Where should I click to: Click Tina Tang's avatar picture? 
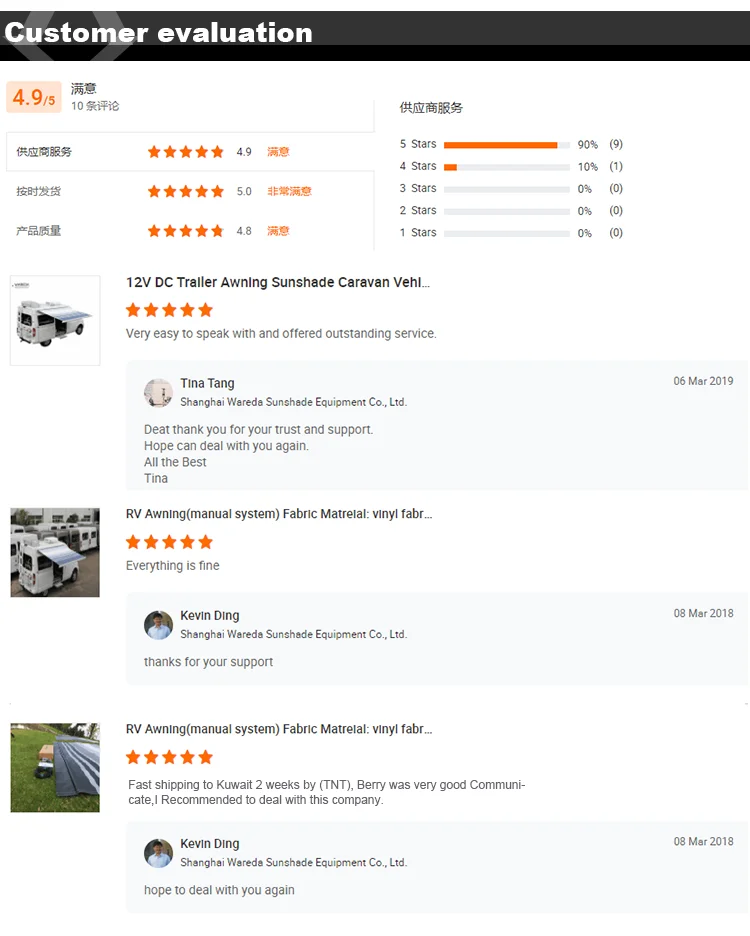(x=158, y=393)
